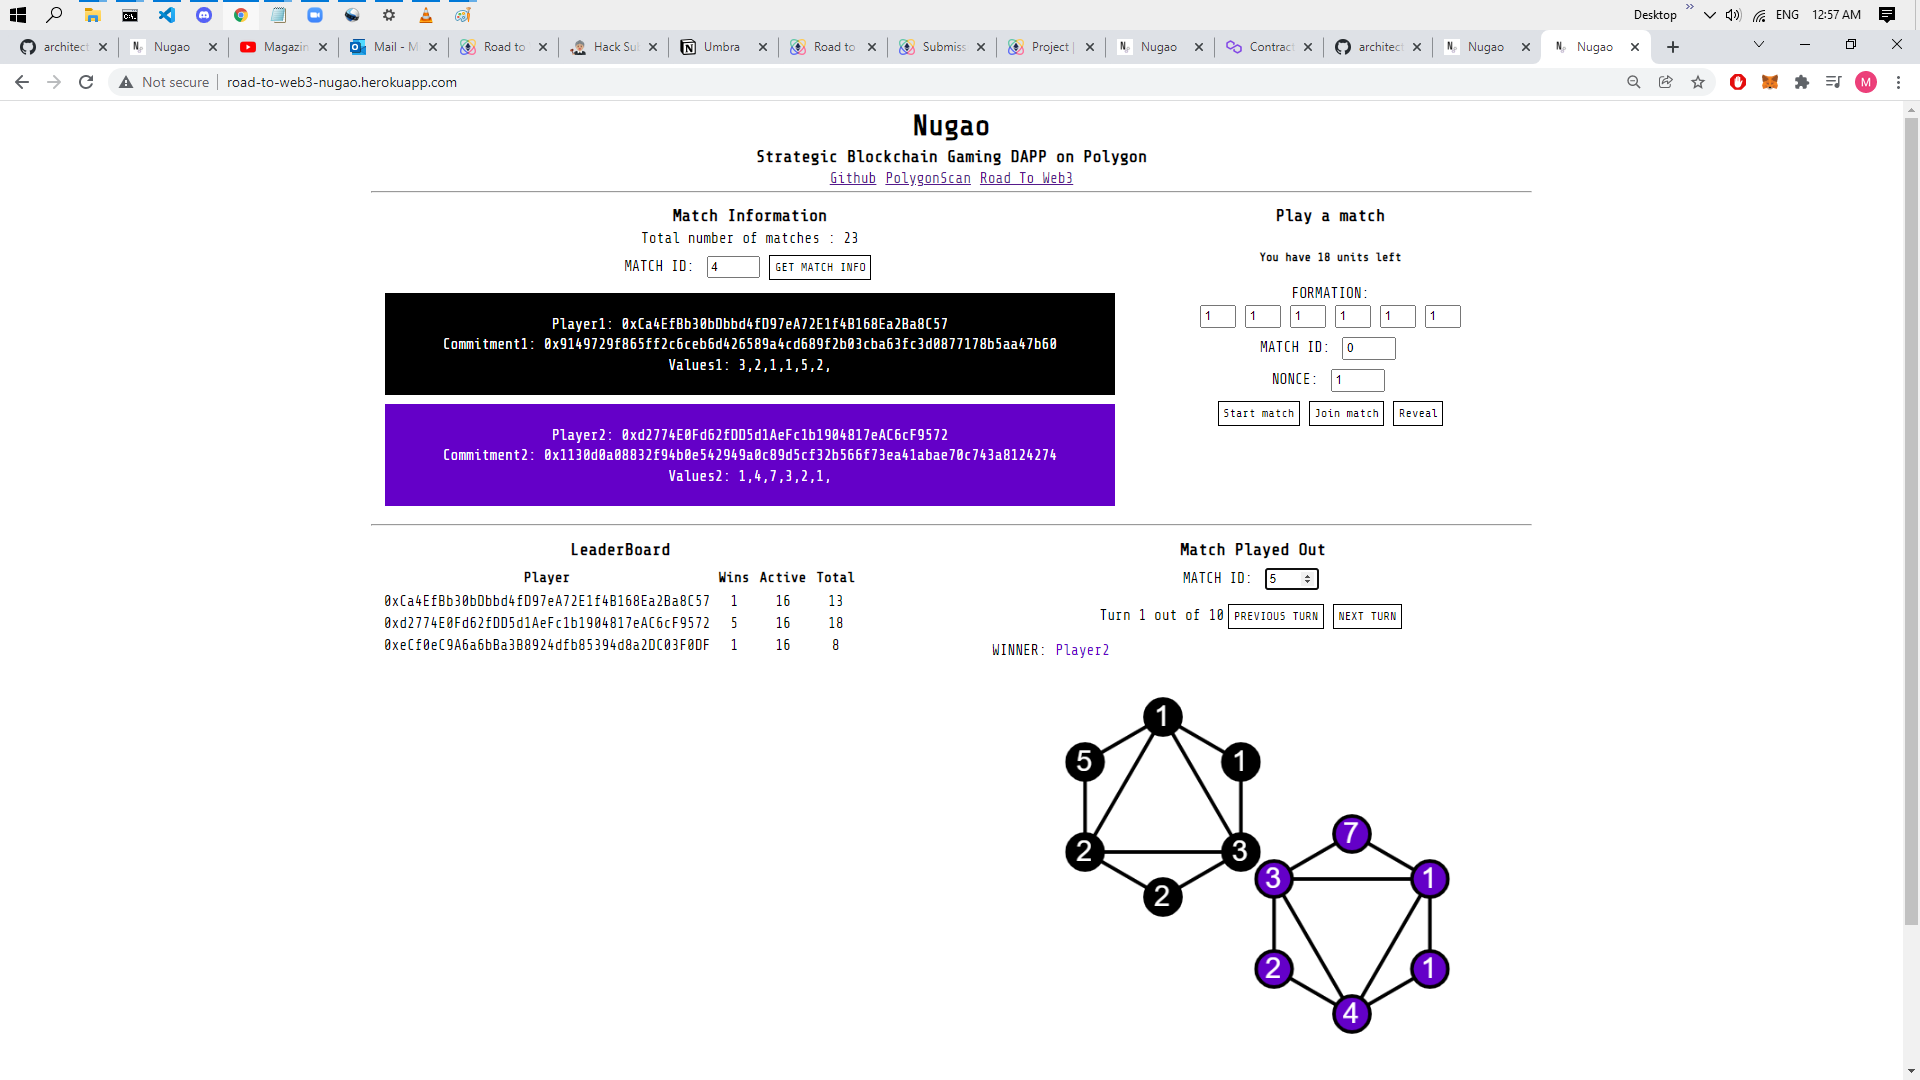Click formation unit value third slot
The image size is (1920, 1080).
[1307, 315]
